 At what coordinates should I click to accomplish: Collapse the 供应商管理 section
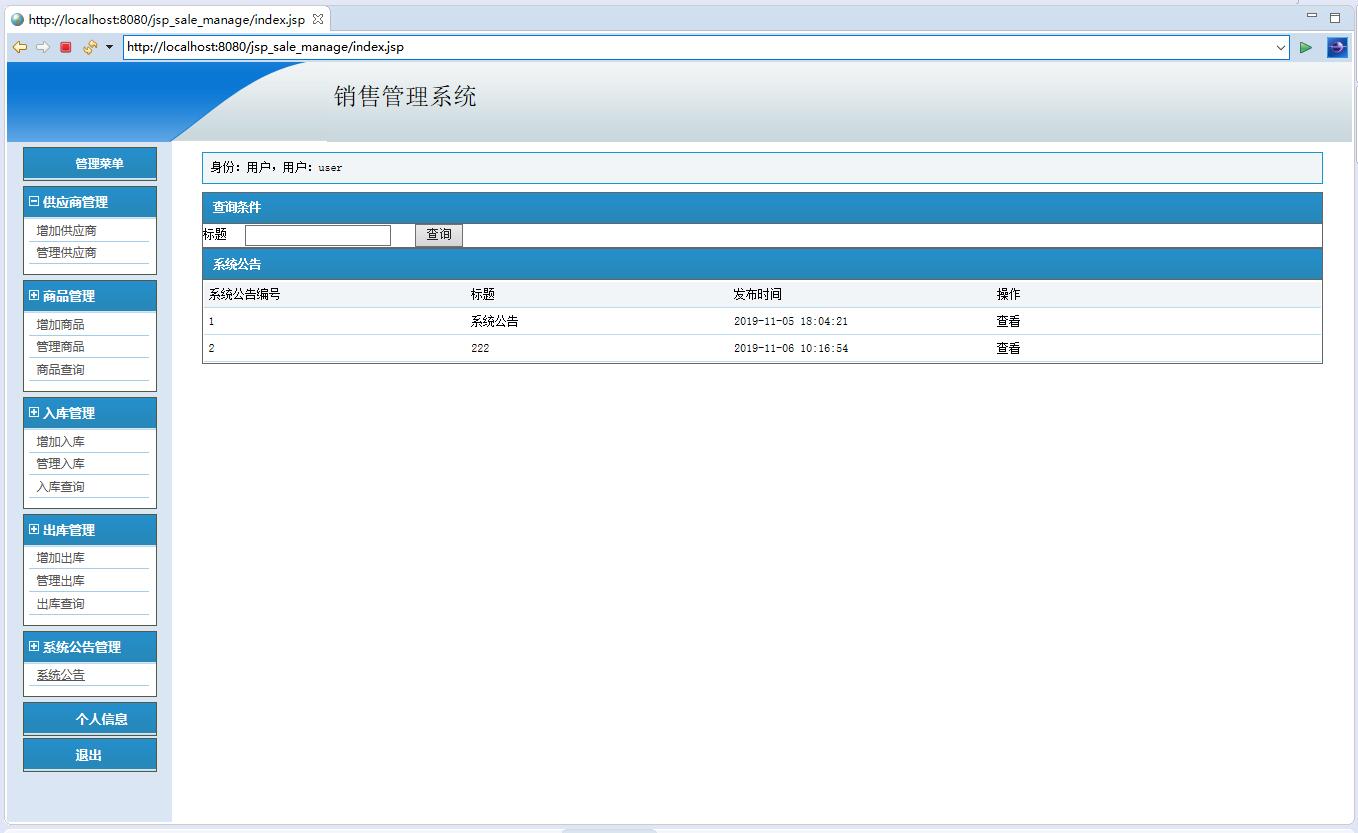[x=34, y=201]
